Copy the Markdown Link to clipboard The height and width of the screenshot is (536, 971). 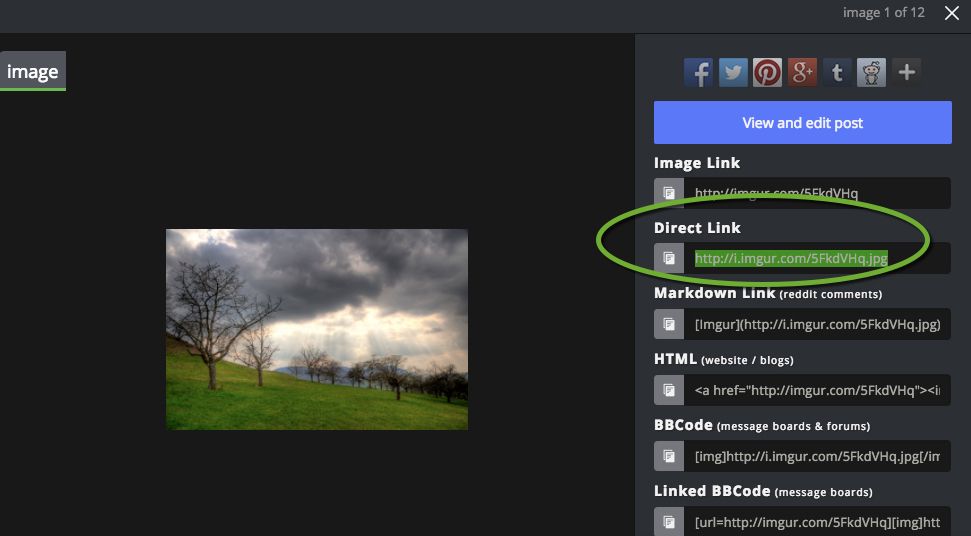pyautogui.click(x=669, y=324)
